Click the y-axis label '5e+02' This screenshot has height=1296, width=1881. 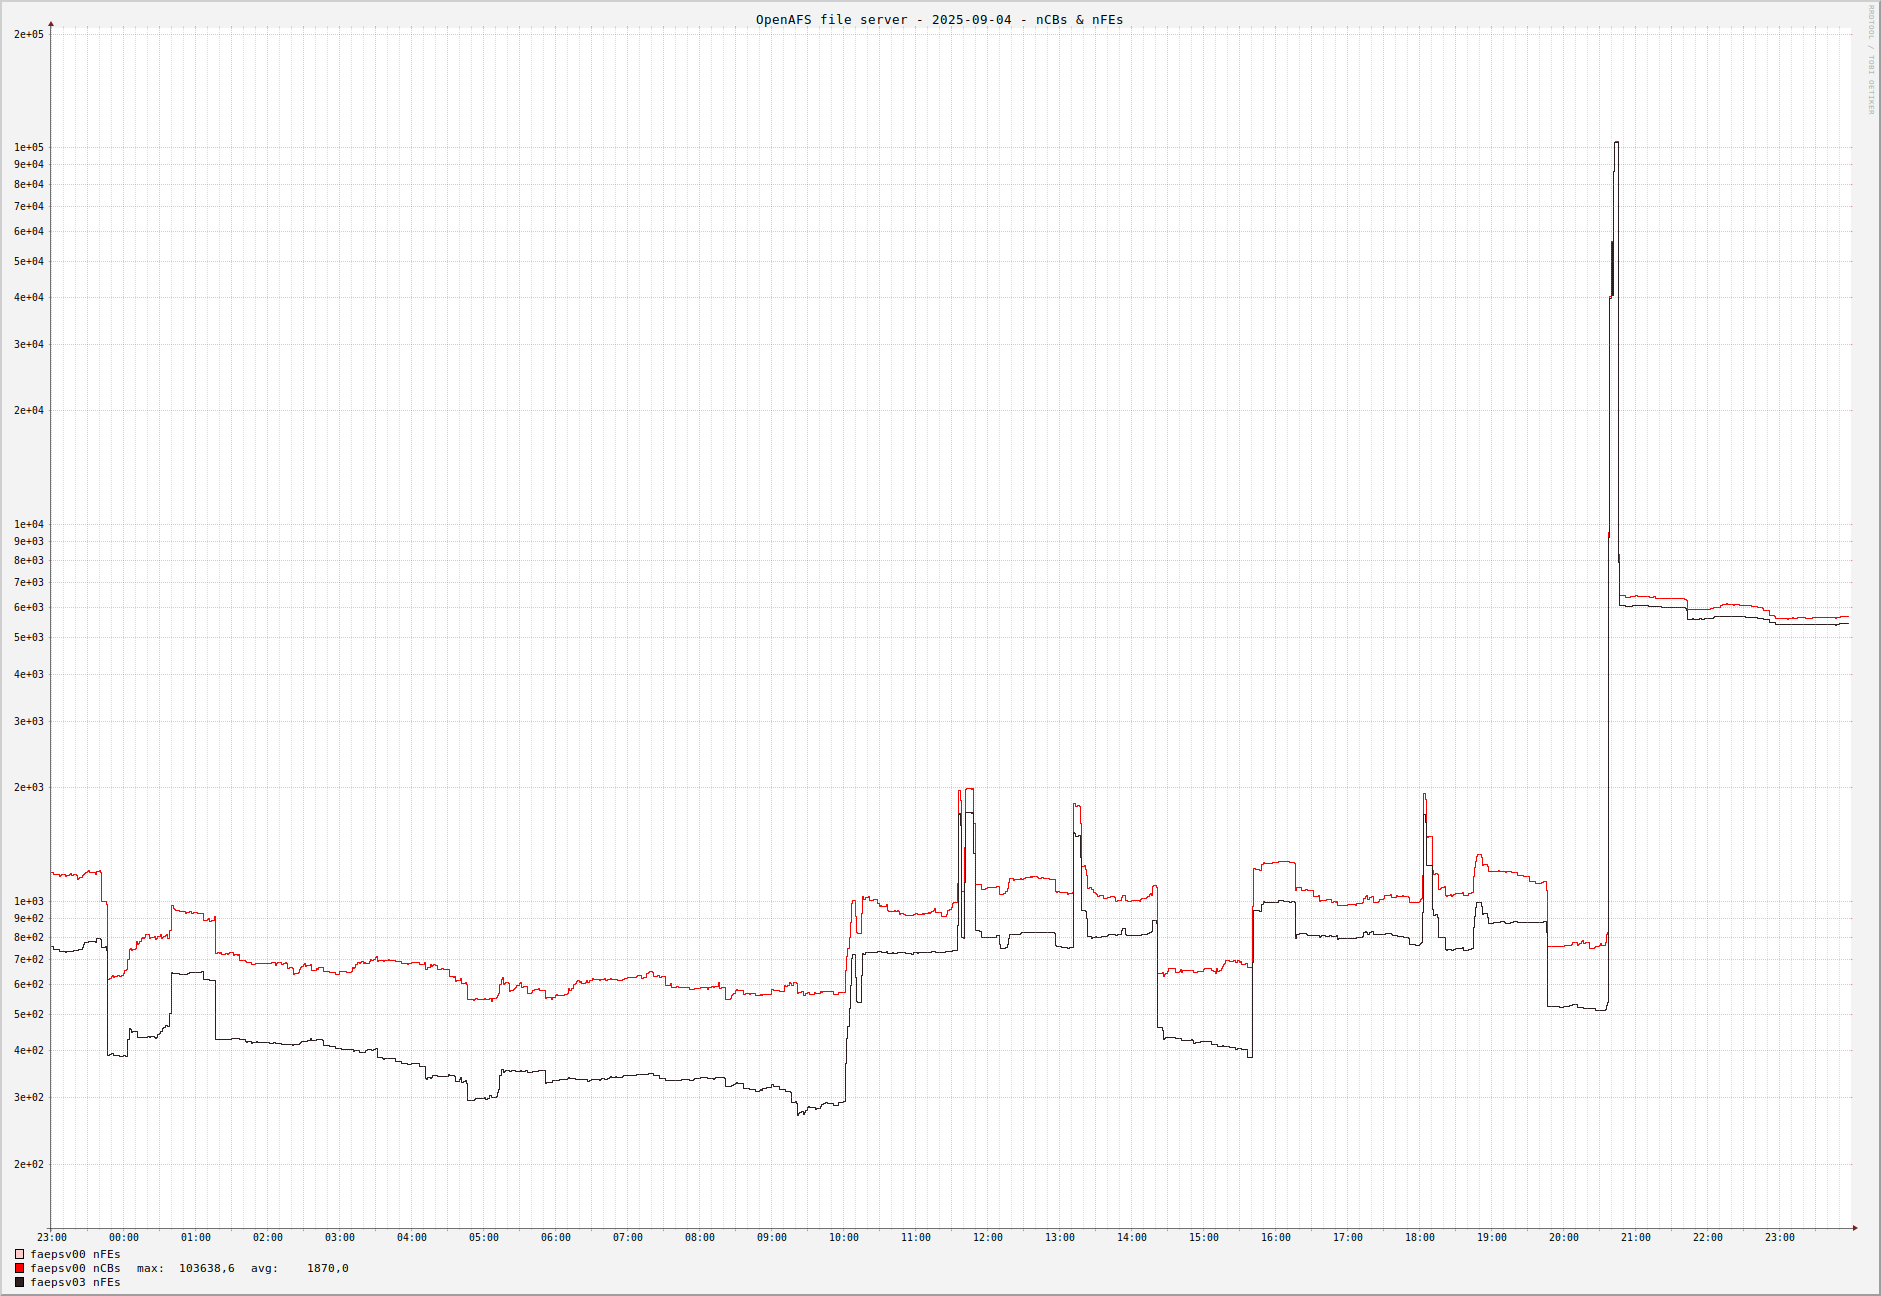tap(29, 1014)
